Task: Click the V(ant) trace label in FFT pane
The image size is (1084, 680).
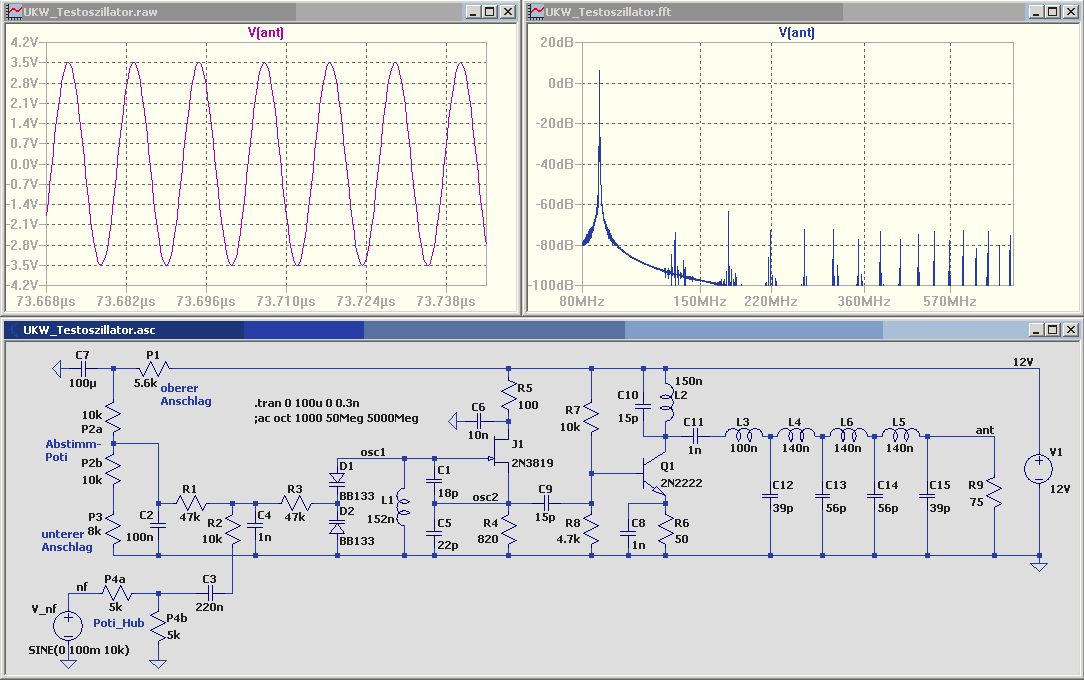Action: (796, 32)
